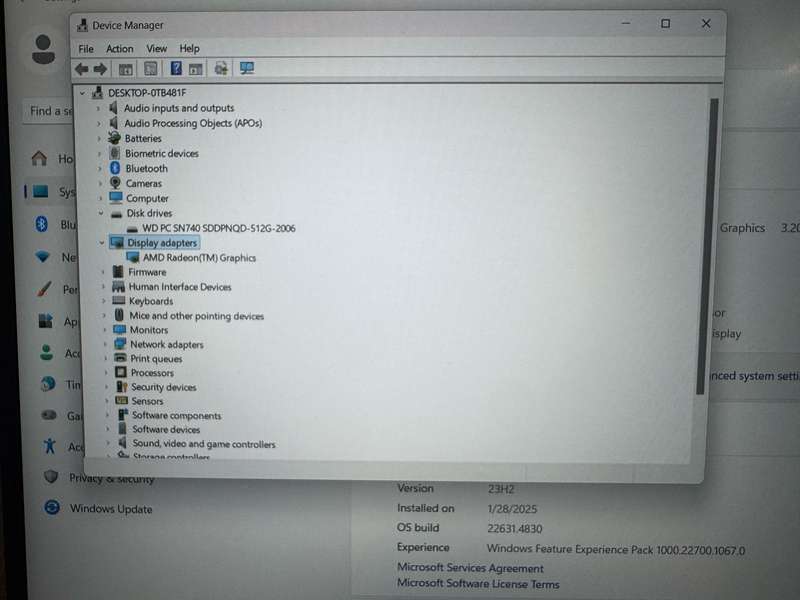800x600 pixels.
Task: Select the Processors category icon
Action: [120, 372]
